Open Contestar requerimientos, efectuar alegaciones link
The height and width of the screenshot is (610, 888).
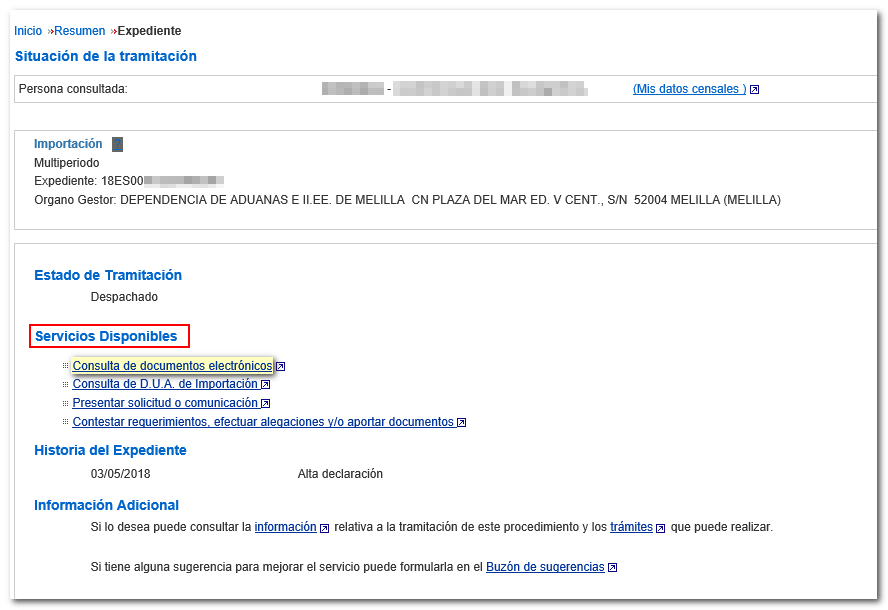pyautogui.click(x=263, y=422)
